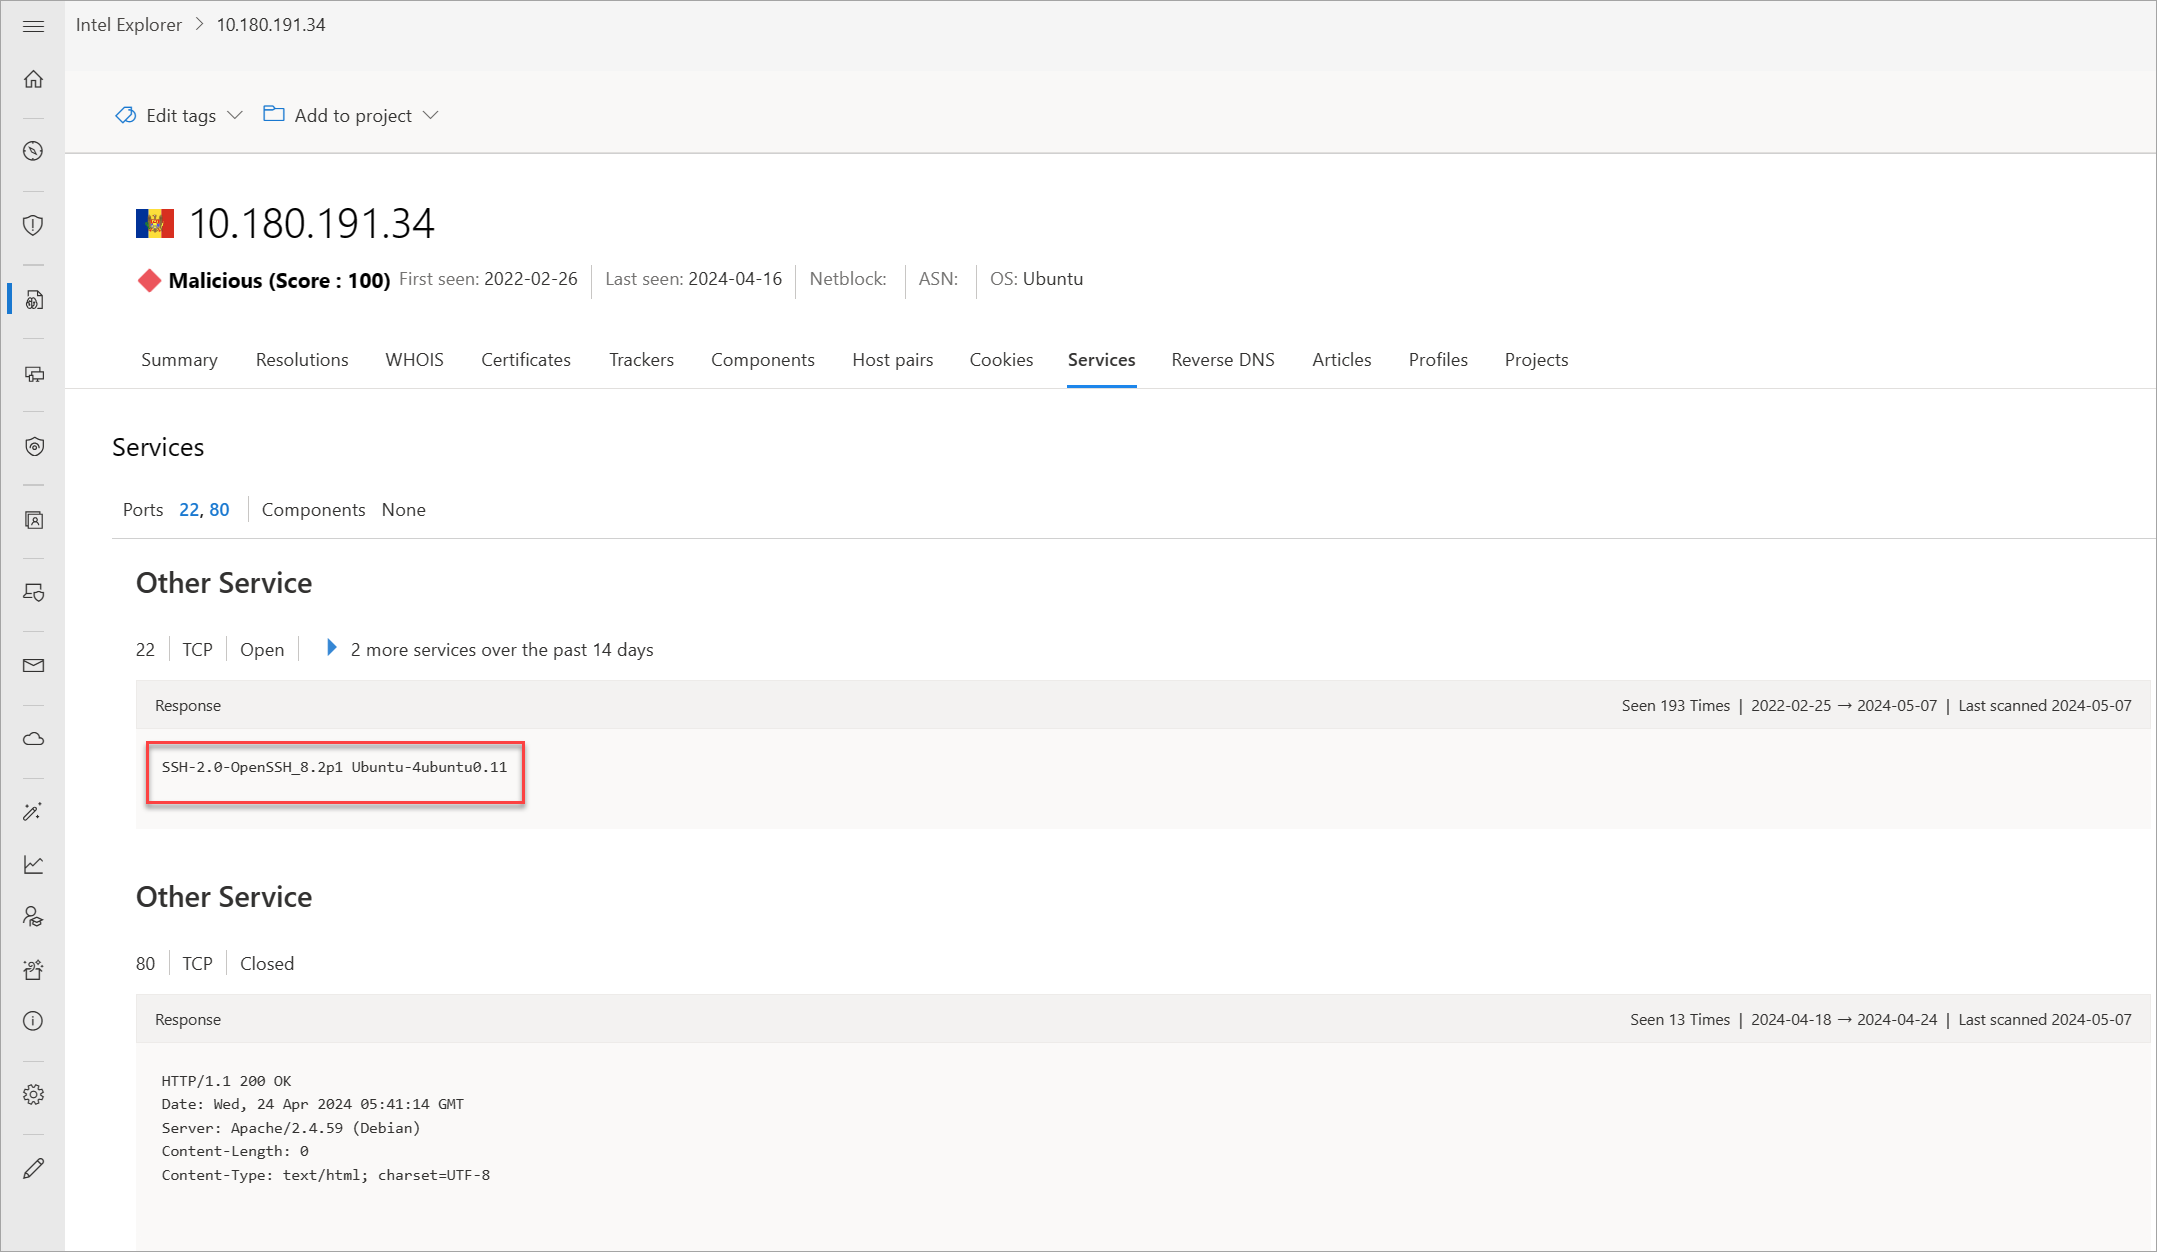This screenshot has width=2157, height=1252.
Task: Open the hamburger navigation menu
Action: click(x=33, y=26)
